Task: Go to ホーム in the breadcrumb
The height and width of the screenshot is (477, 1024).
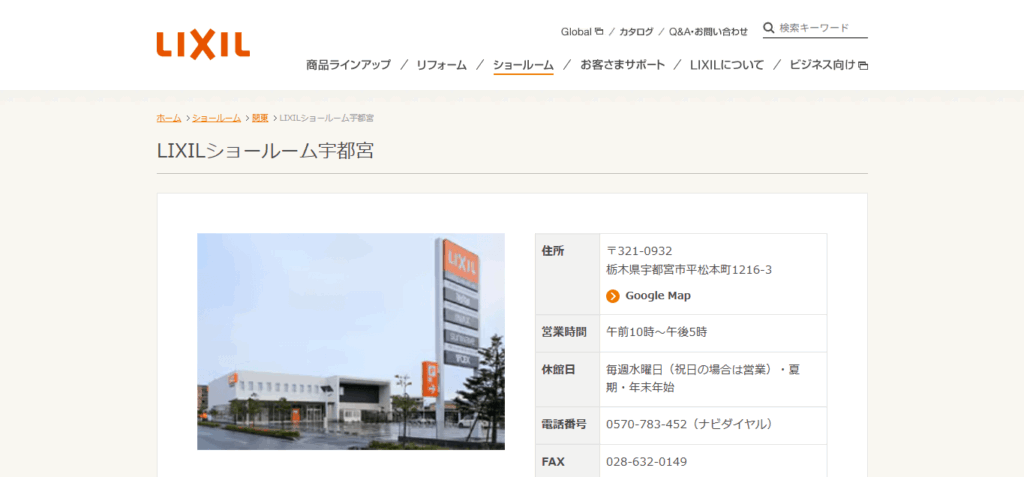Action: click(x=169, y=118)
